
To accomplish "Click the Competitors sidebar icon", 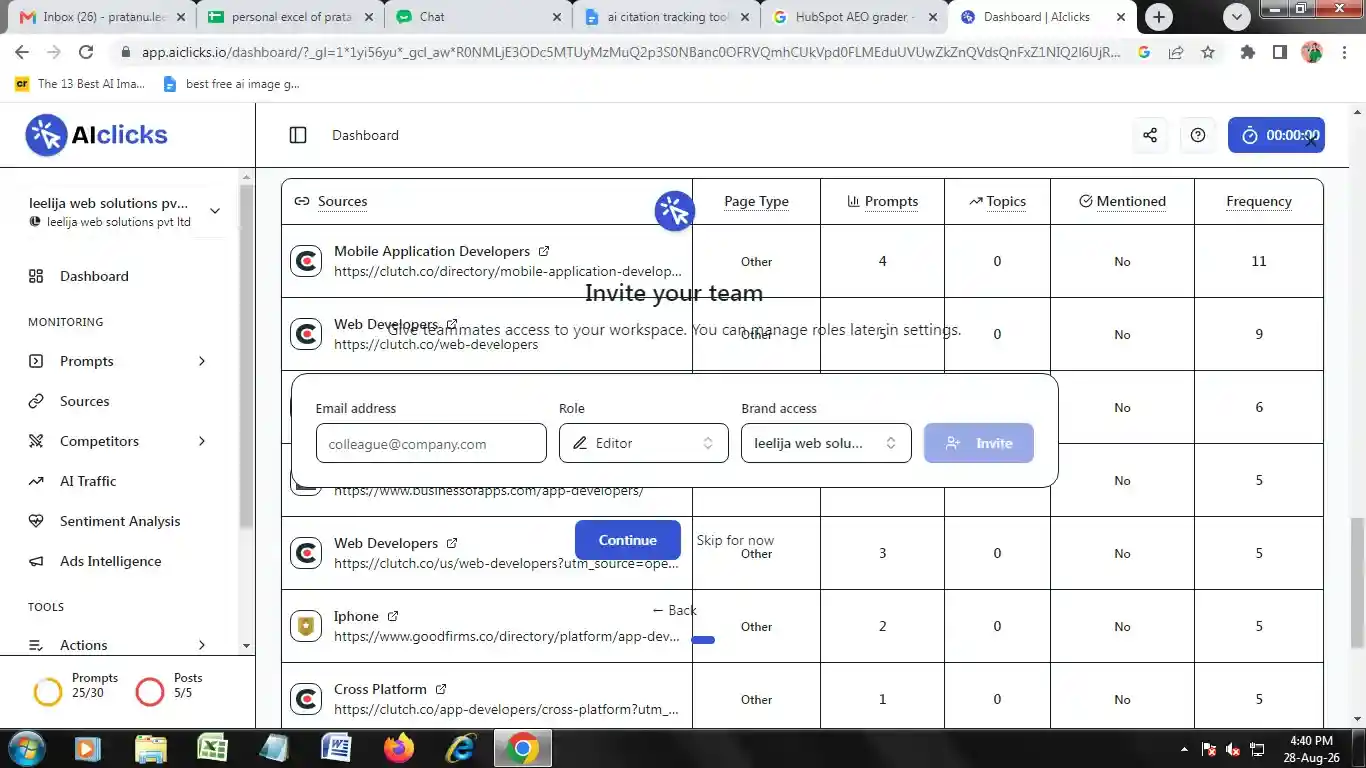I will pos(36,441).
